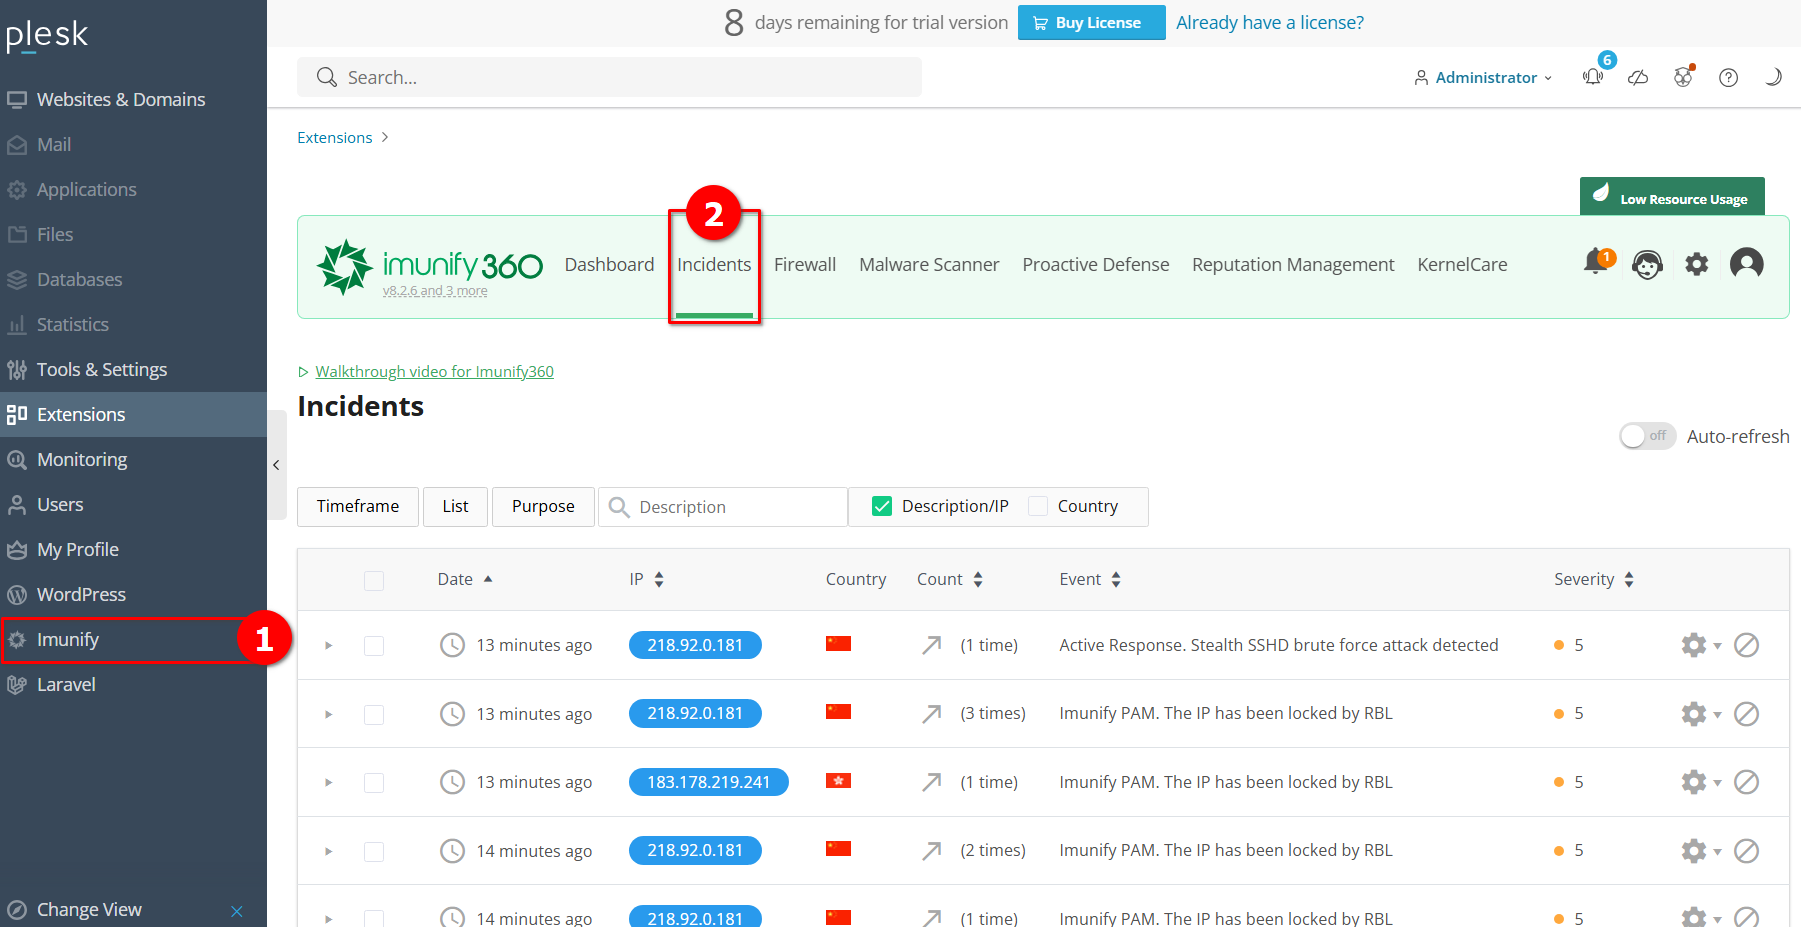Switch to the KernelCare tab
The height and width of the screenshot is (927, 1801).
click(1462, 264)
